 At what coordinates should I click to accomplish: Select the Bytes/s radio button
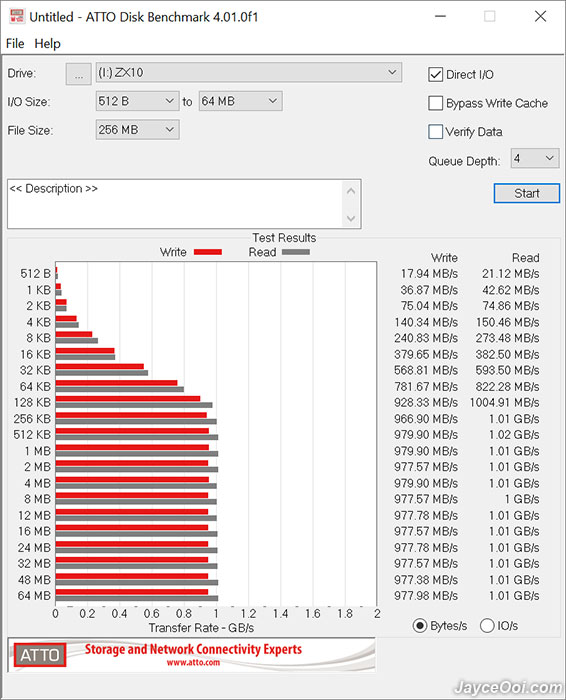tap(420, 625)
